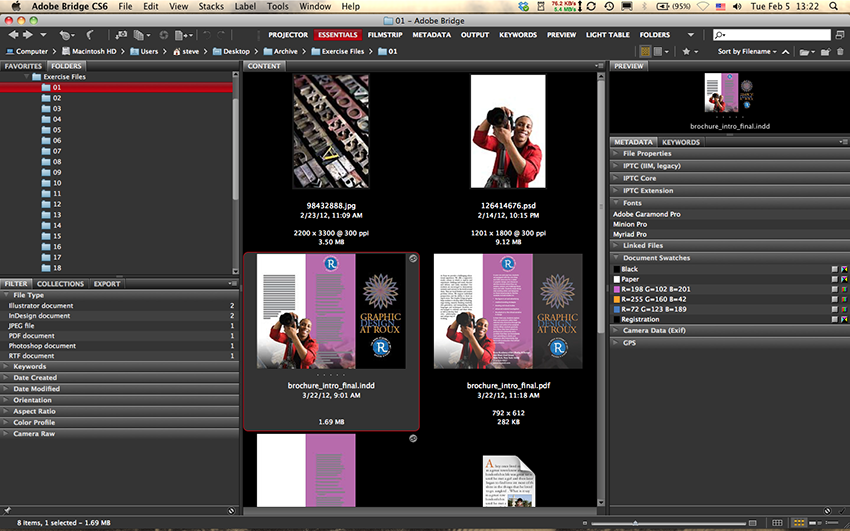The width and height of the screenshot is (850, 531).
Task: Filter by RTF document type
Action: pos(119,356)
